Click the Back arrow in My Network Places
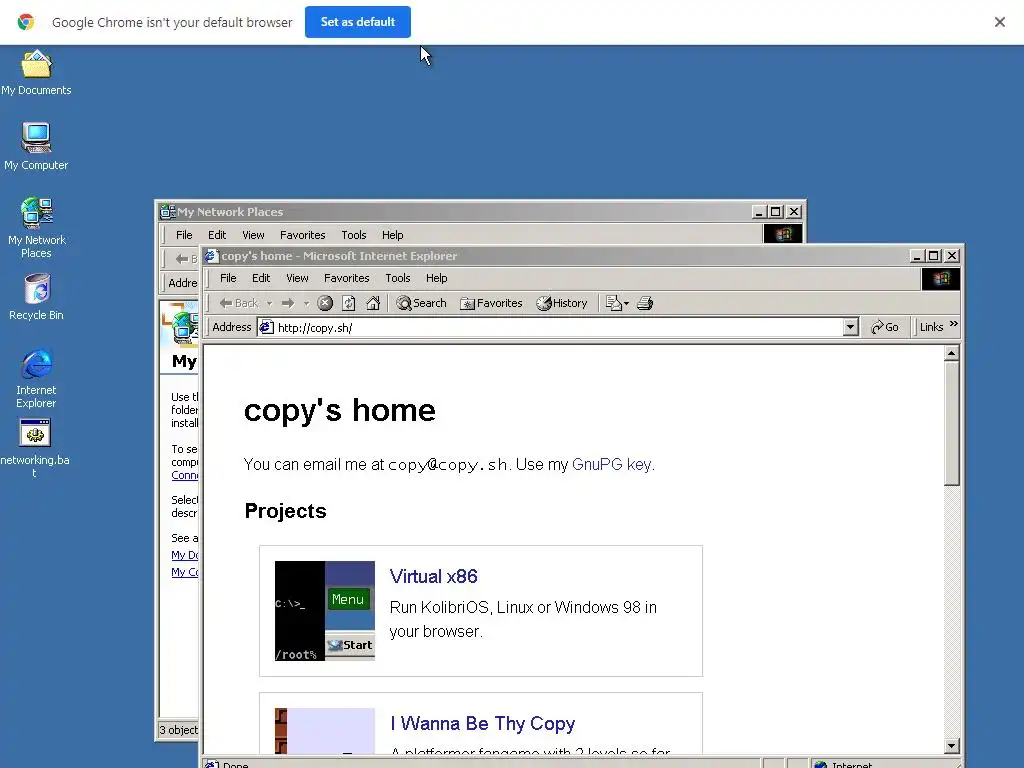The height and width of the screenshot is (768, 1024). tap(182, 259)
